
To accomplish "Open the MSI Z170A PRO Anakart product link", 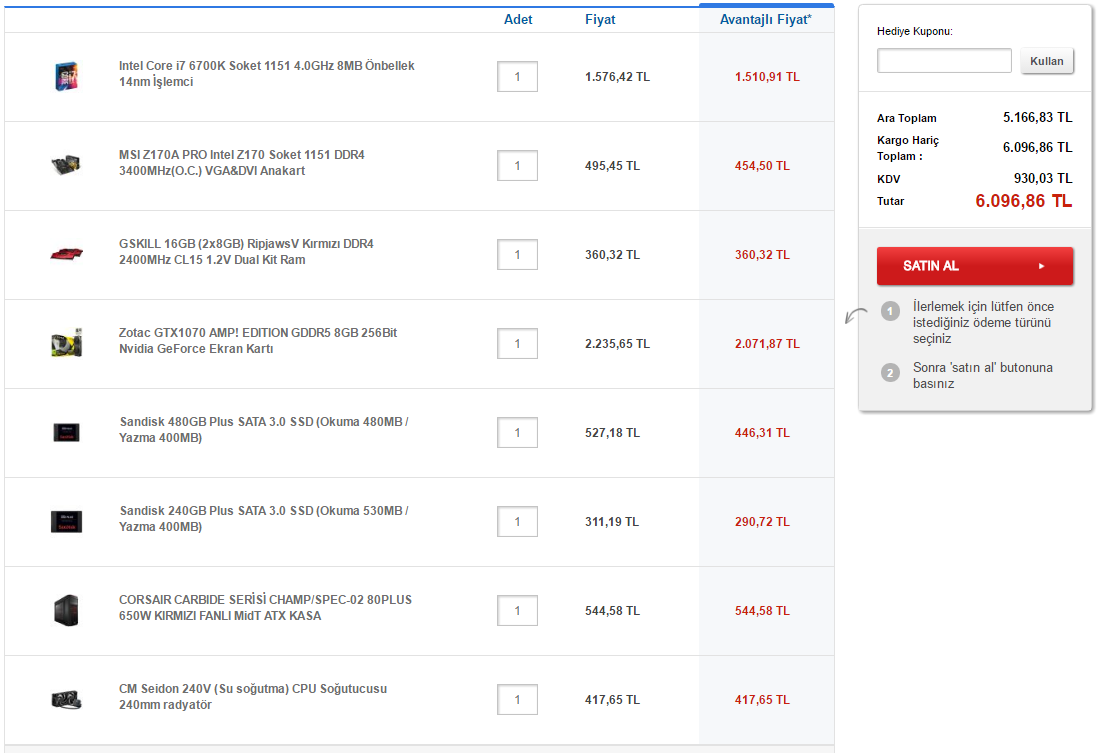I will click(241, 163).
